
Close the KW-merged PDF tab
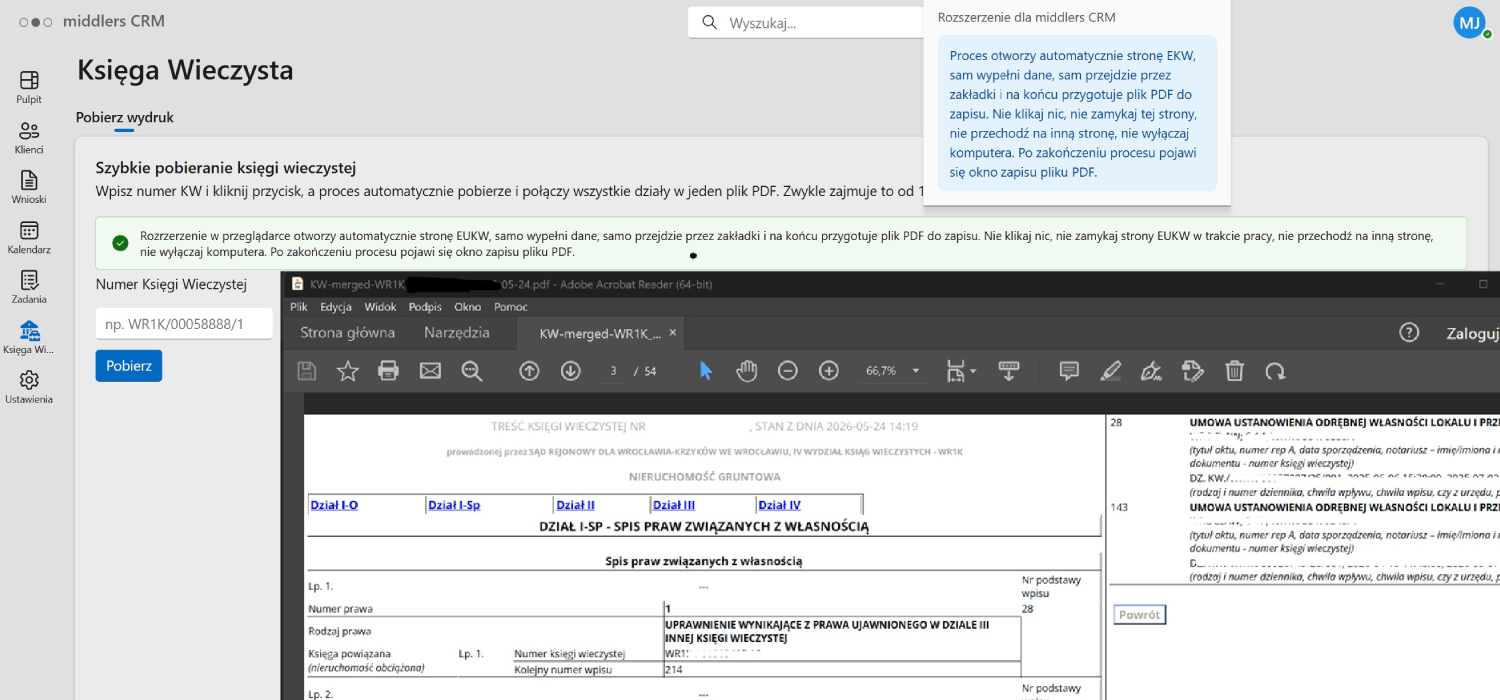(673, 333)
